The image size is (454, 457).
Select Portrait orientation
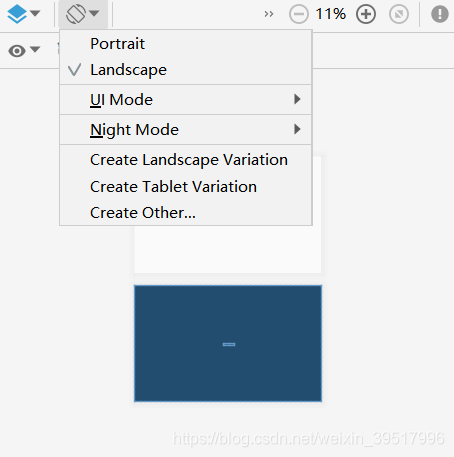point(186,44)
